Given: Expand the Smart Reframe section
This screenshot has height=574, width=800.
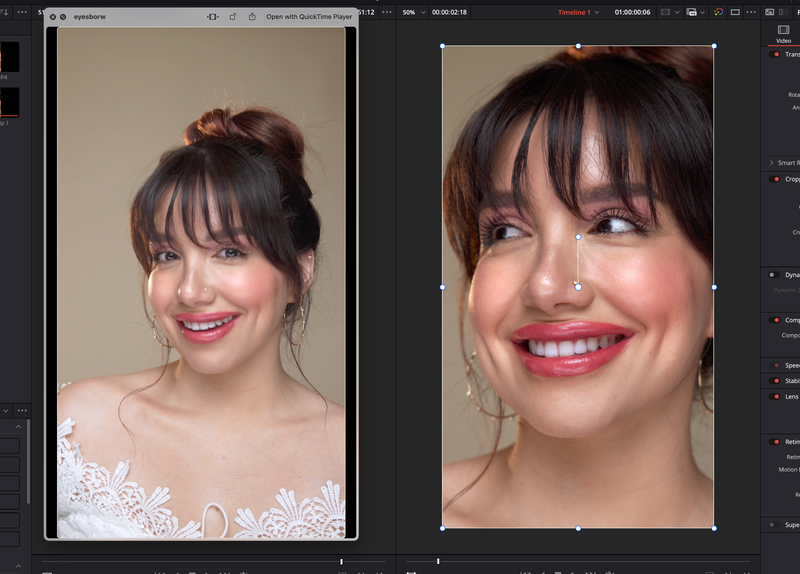Looking at the screenshot, I should pos(772,163).
